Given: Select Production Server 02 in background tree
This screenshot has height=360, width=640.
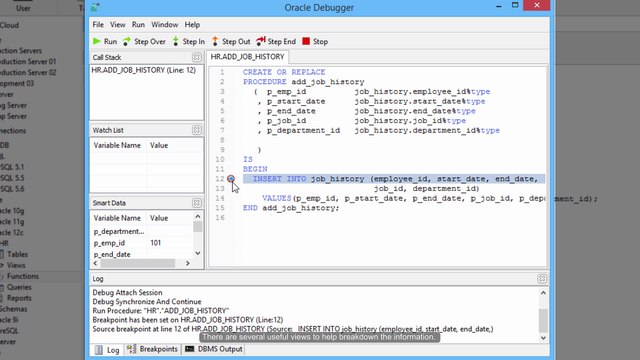Looking at the screenshot, I should coord(28,73).
